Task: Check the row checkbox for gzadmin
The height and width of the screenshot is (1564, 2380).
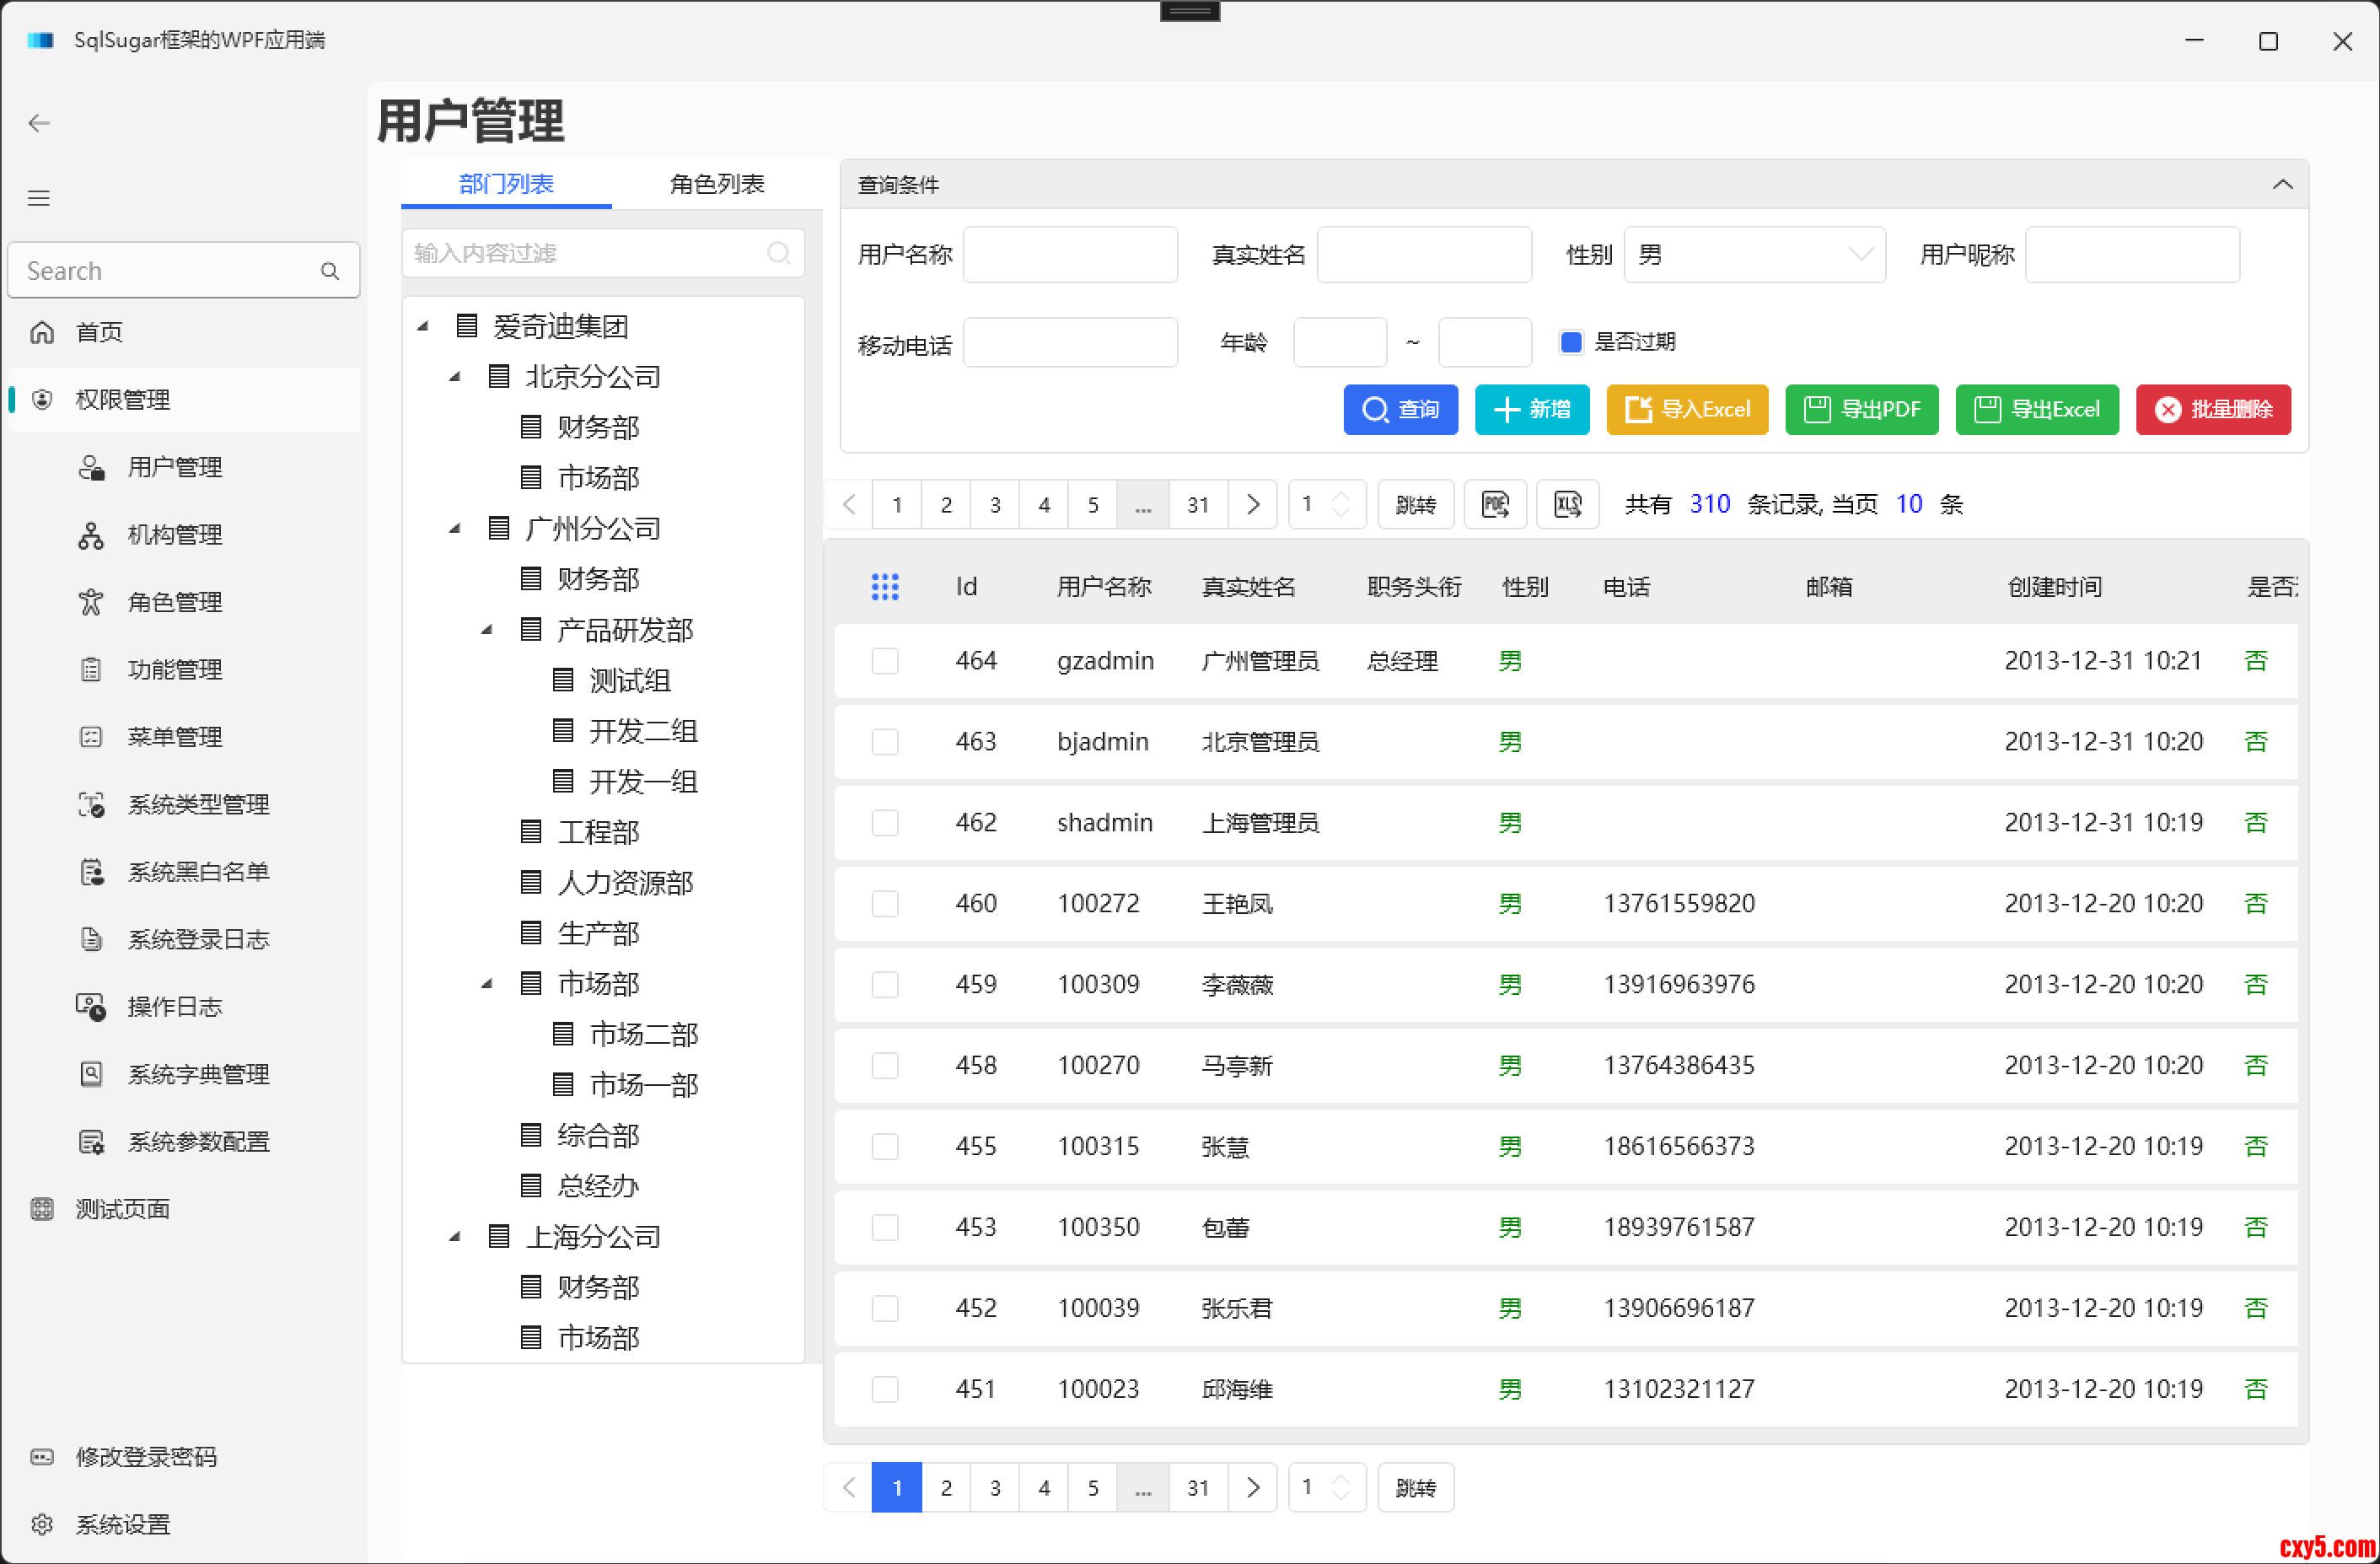Action: pyautogui.click(x=884, y=661)
